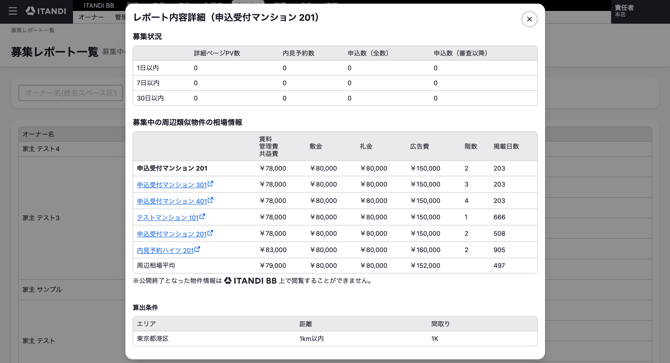Click the 募集レポート一覧 breadcrumb in background
This screenshot has height=363, width=670.
pyautogui.click(x=33, y=30)
